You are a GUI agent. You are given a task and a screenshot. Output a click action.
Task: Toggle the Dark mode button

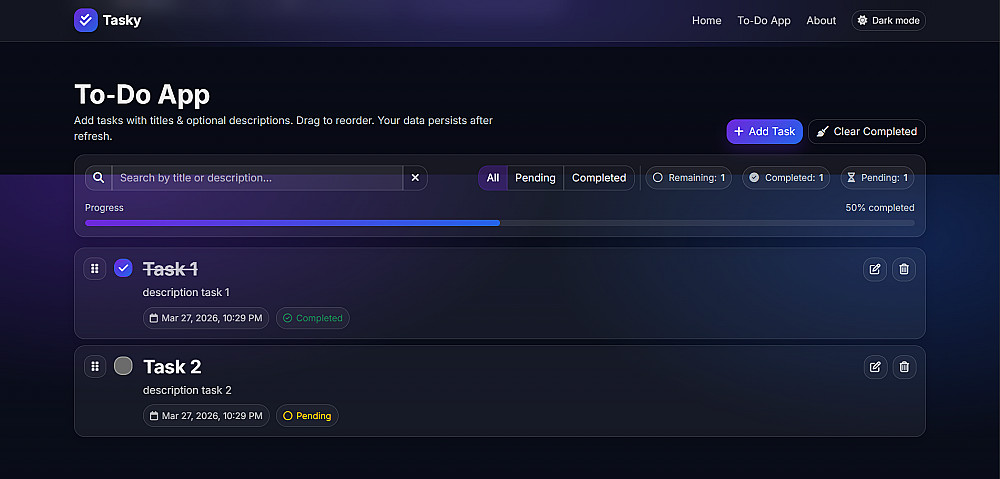coord(888,20)
